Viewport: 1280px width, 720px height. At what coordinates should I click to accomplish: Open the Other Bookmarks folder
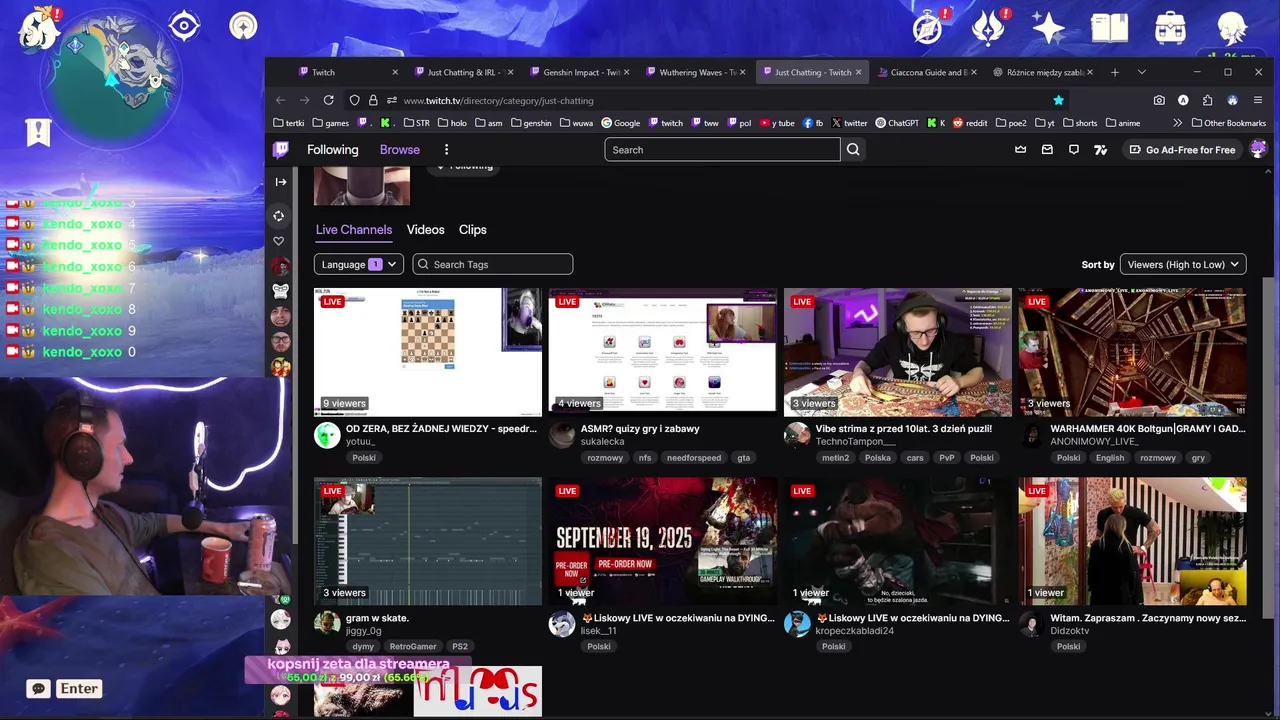(x=1228, y=123)
